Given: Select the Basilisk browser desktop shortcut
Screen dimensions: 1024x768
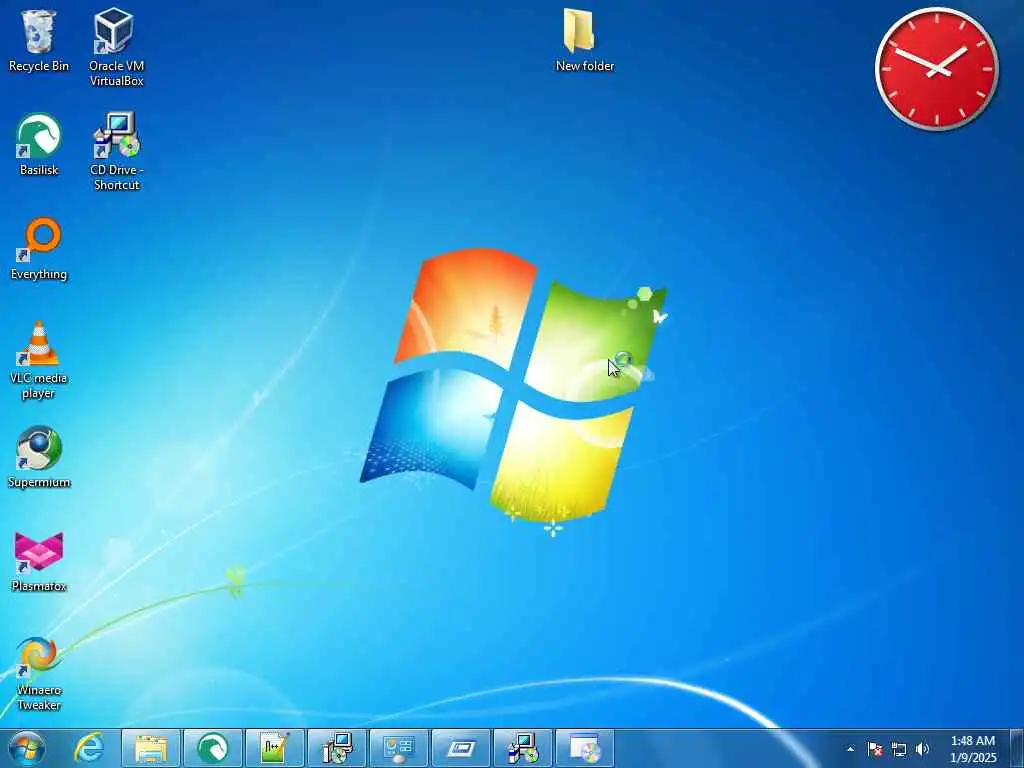Looking at the screenshot, I should 39,145.
